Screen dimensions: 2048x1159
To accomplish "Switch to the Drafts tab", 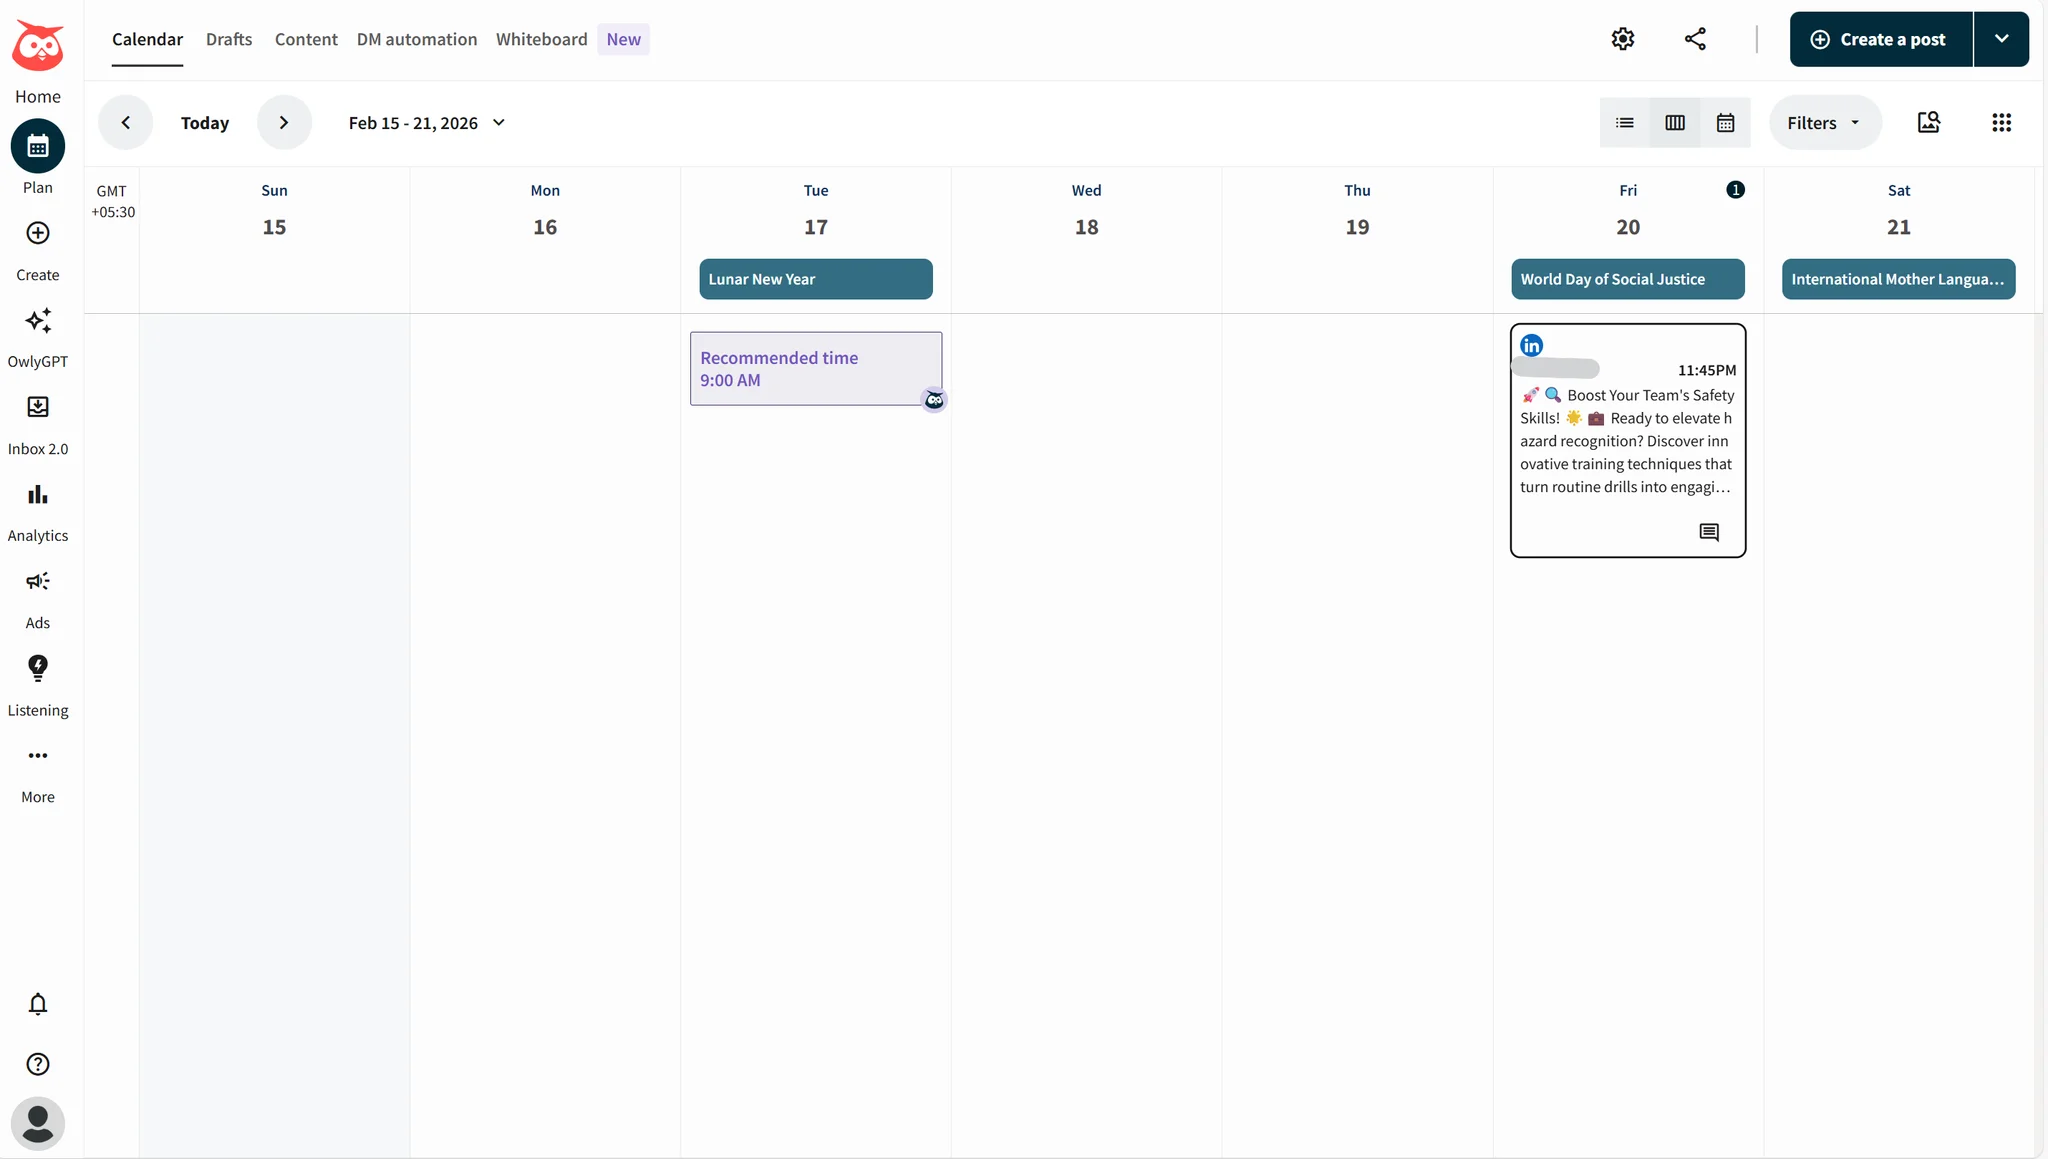I will pyautogui.click(x=228, y=39).
